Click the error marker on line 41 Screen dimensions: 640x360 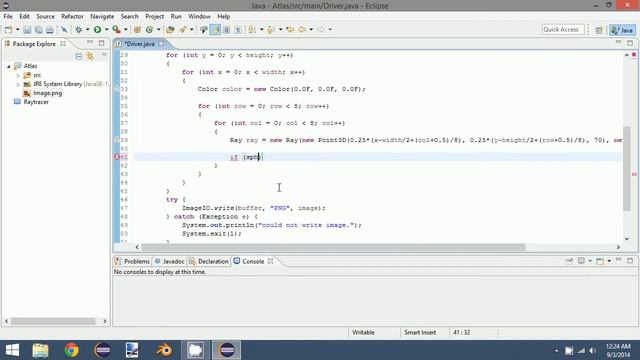[116, 157]
